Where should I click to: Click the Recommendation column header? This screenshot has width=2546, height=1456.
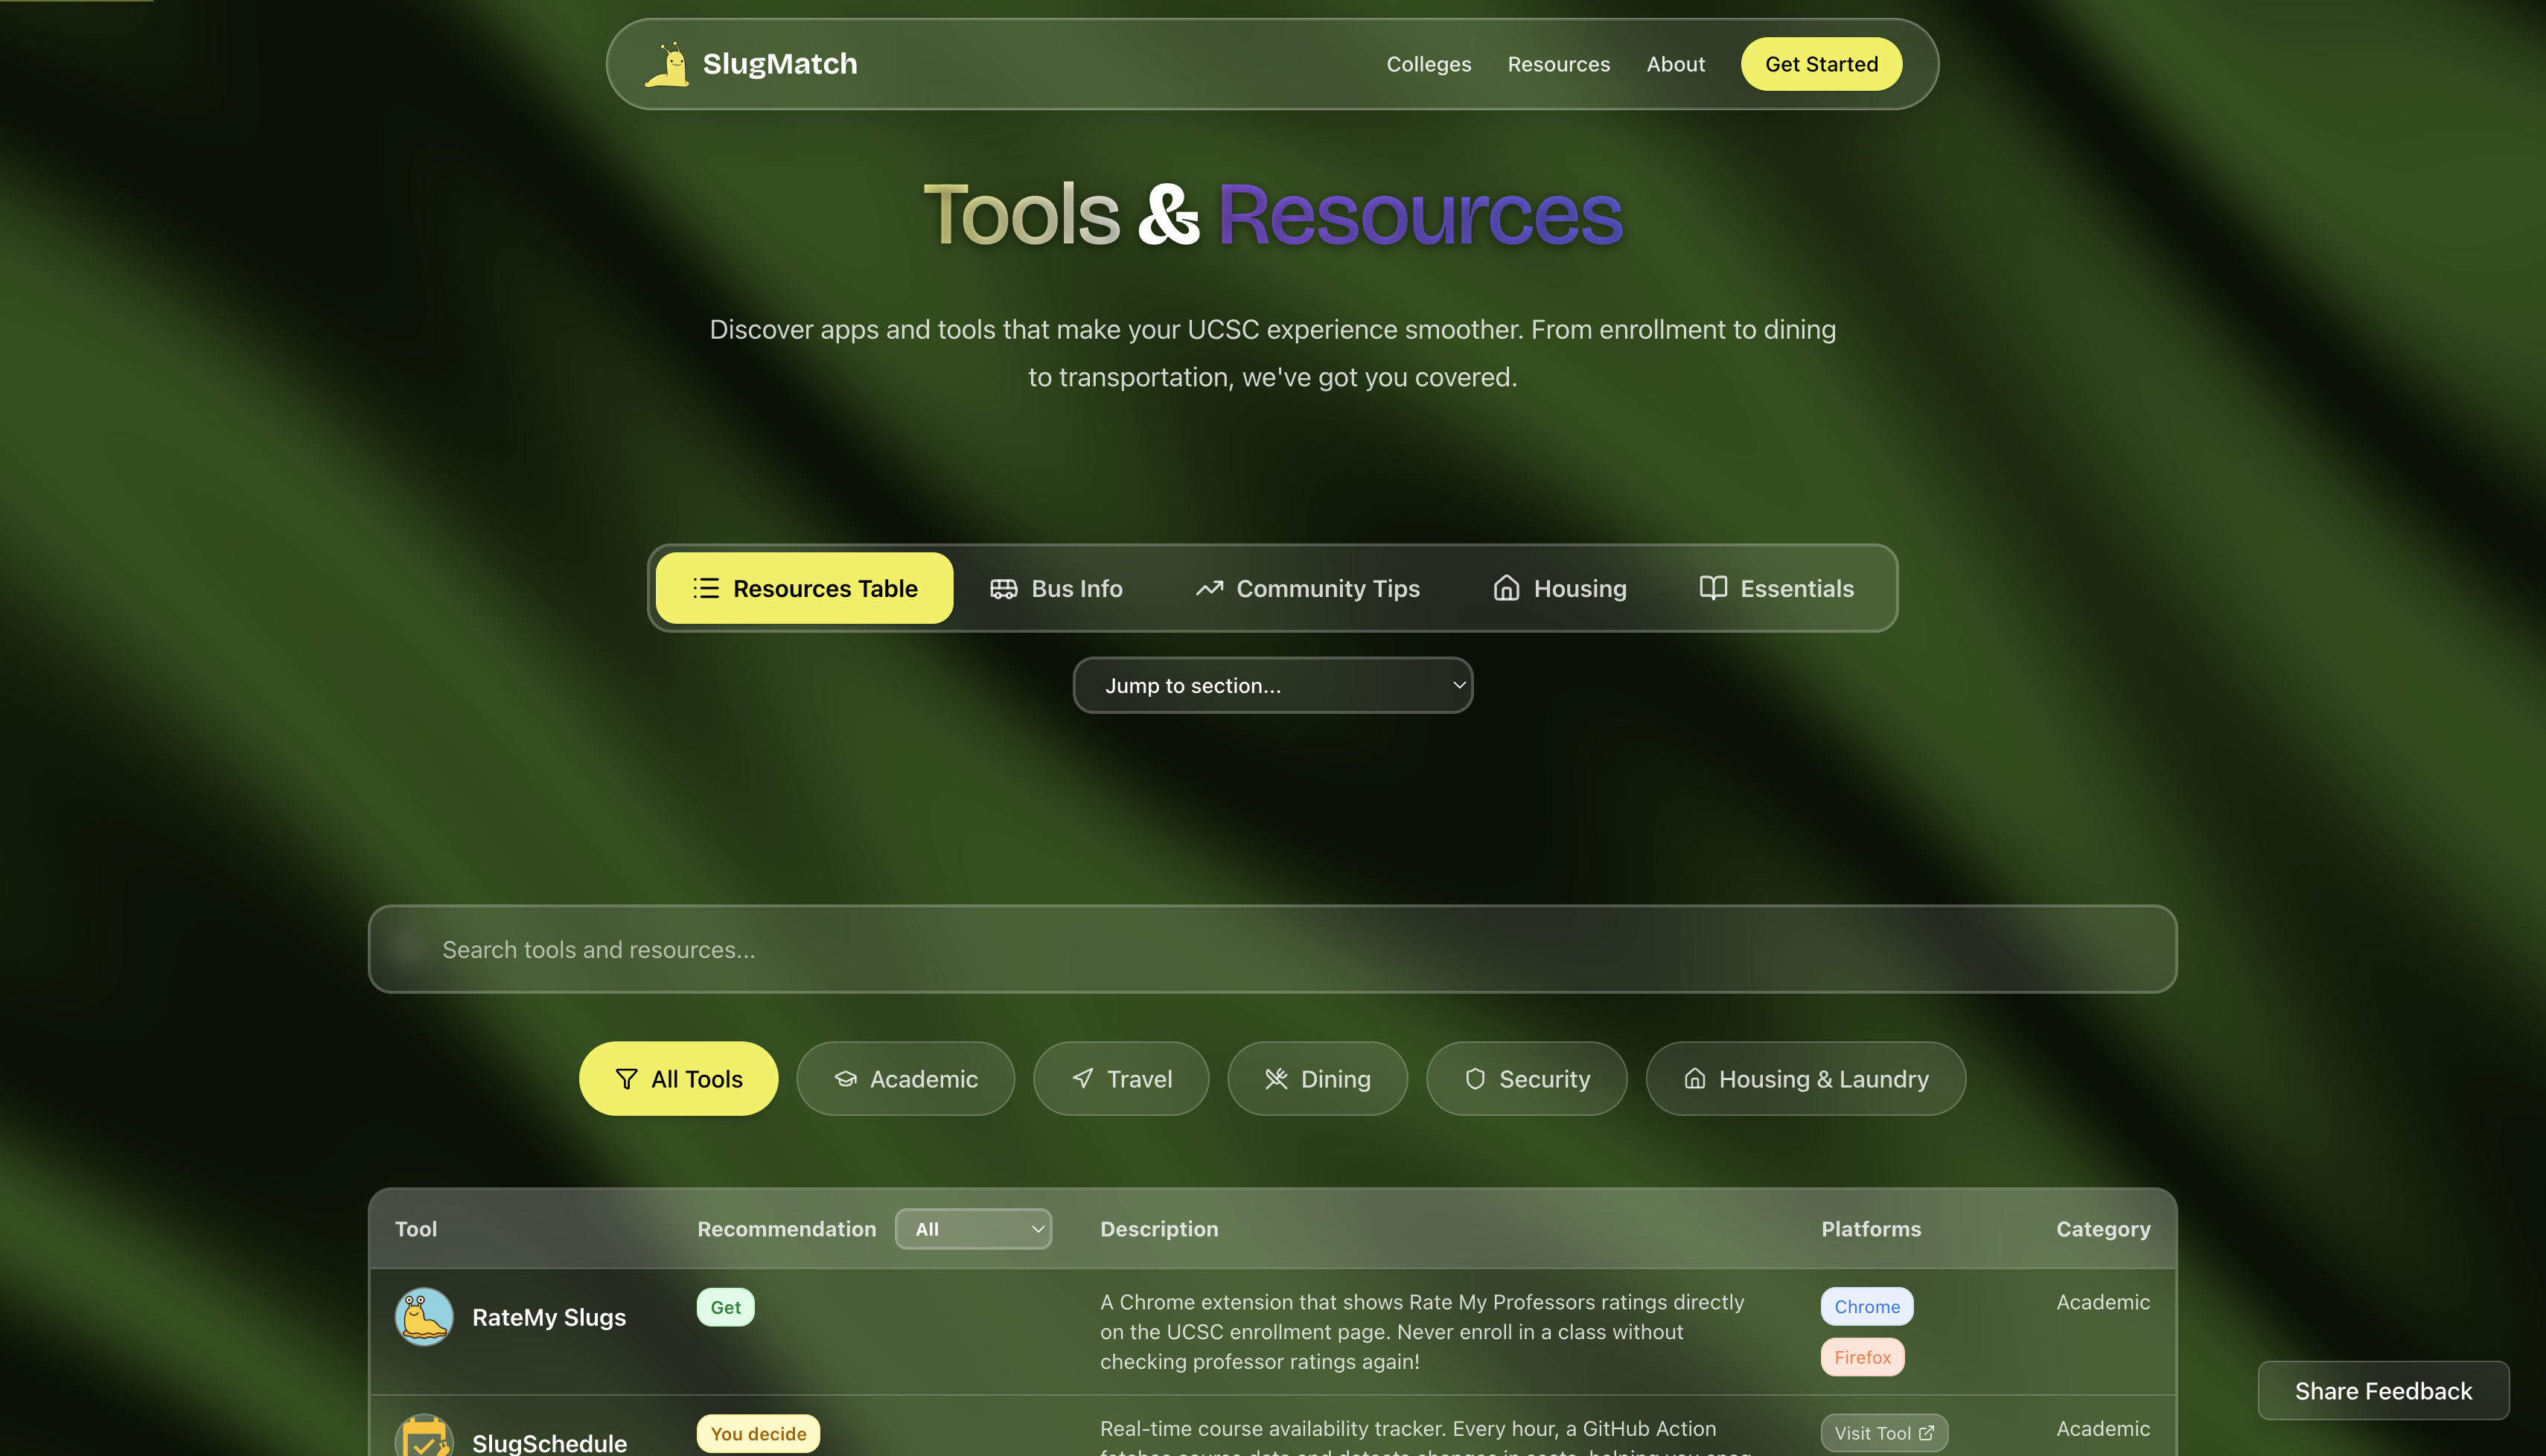(786, 1229)
